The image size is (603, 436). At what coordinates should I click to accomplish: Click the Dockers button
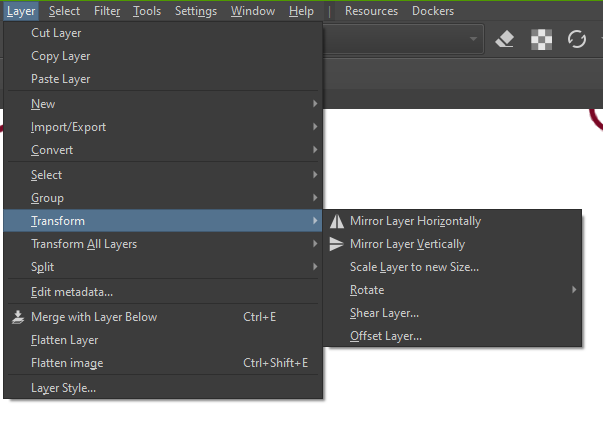tap(432, 11)
